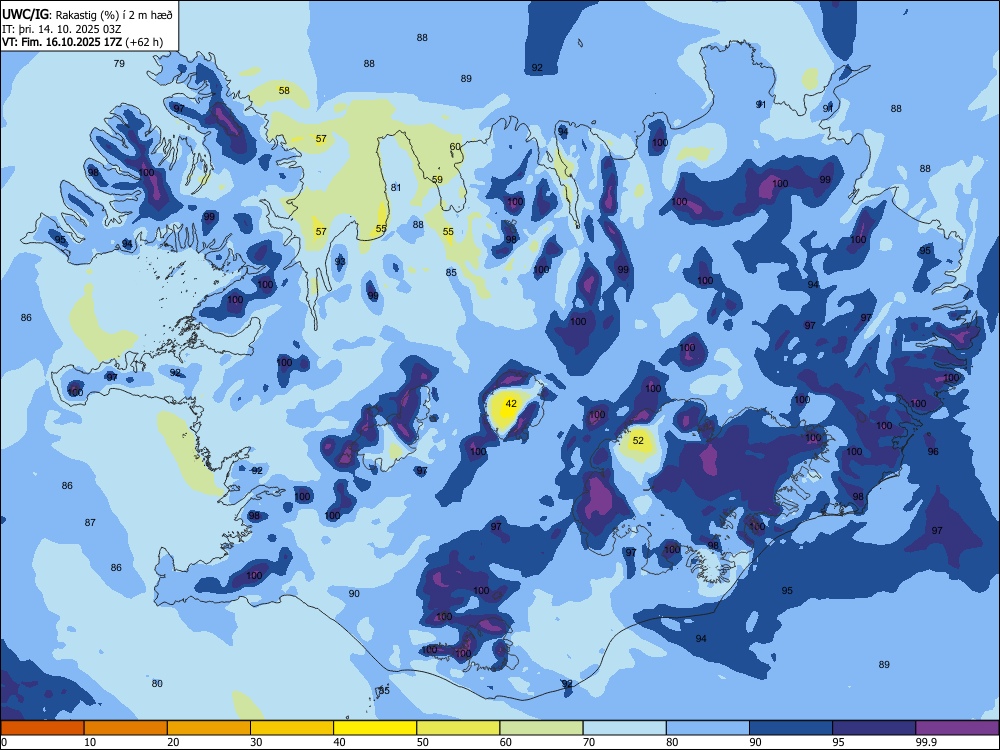
Task: Click the dark orange 0–10 legend swatch
Action: pos(42,728)
